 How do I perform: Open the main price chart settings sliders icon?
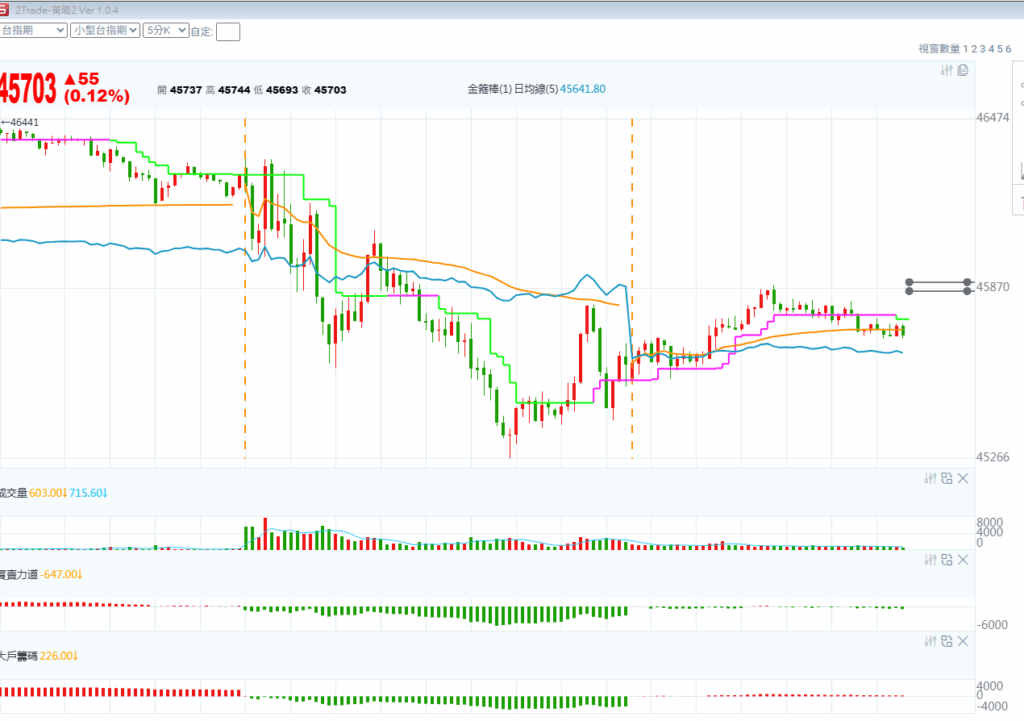click(x=946, y=71)
